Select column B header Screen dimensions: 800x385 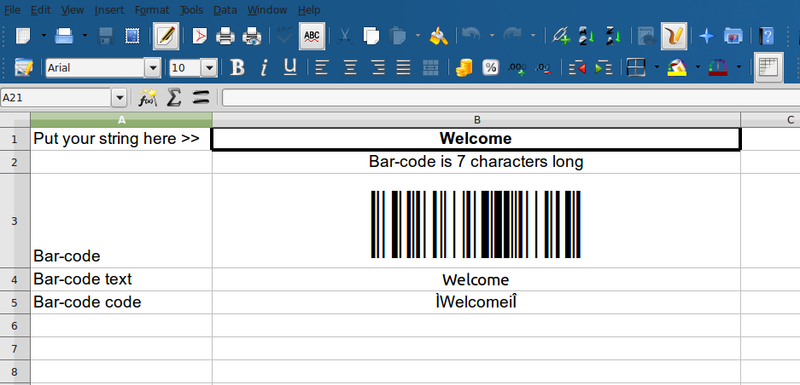coord(477,120)
